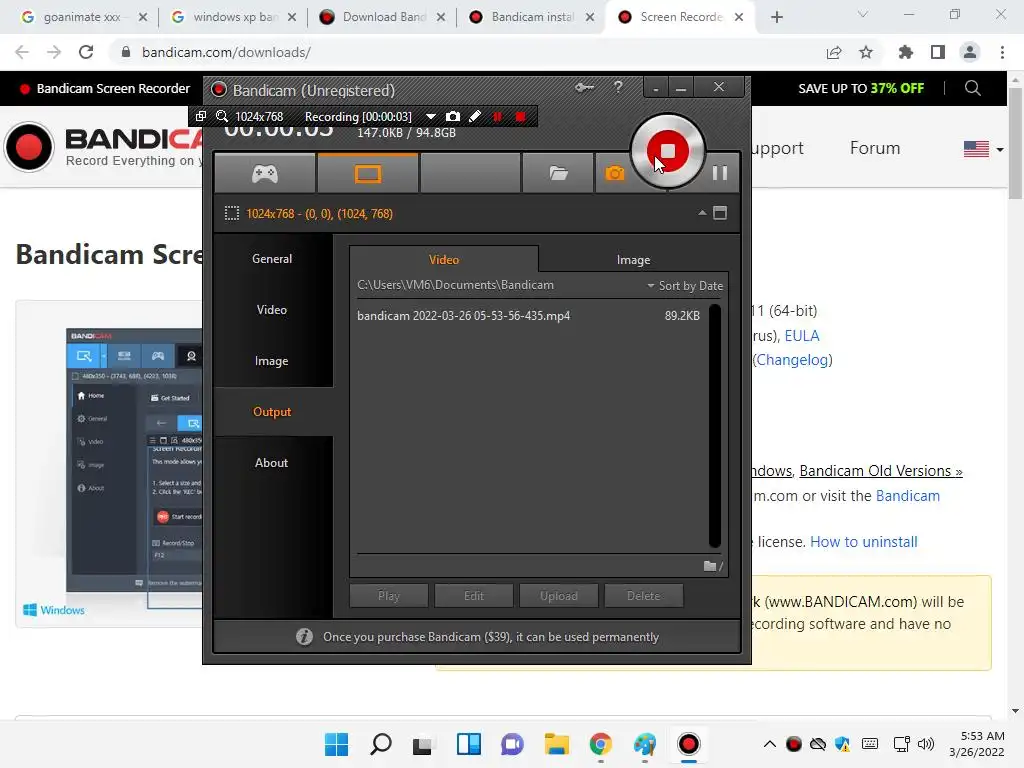This screenshot has width=1024, height=768.
Task: Click folder icon below file list
Action: [x=711, y=566]
